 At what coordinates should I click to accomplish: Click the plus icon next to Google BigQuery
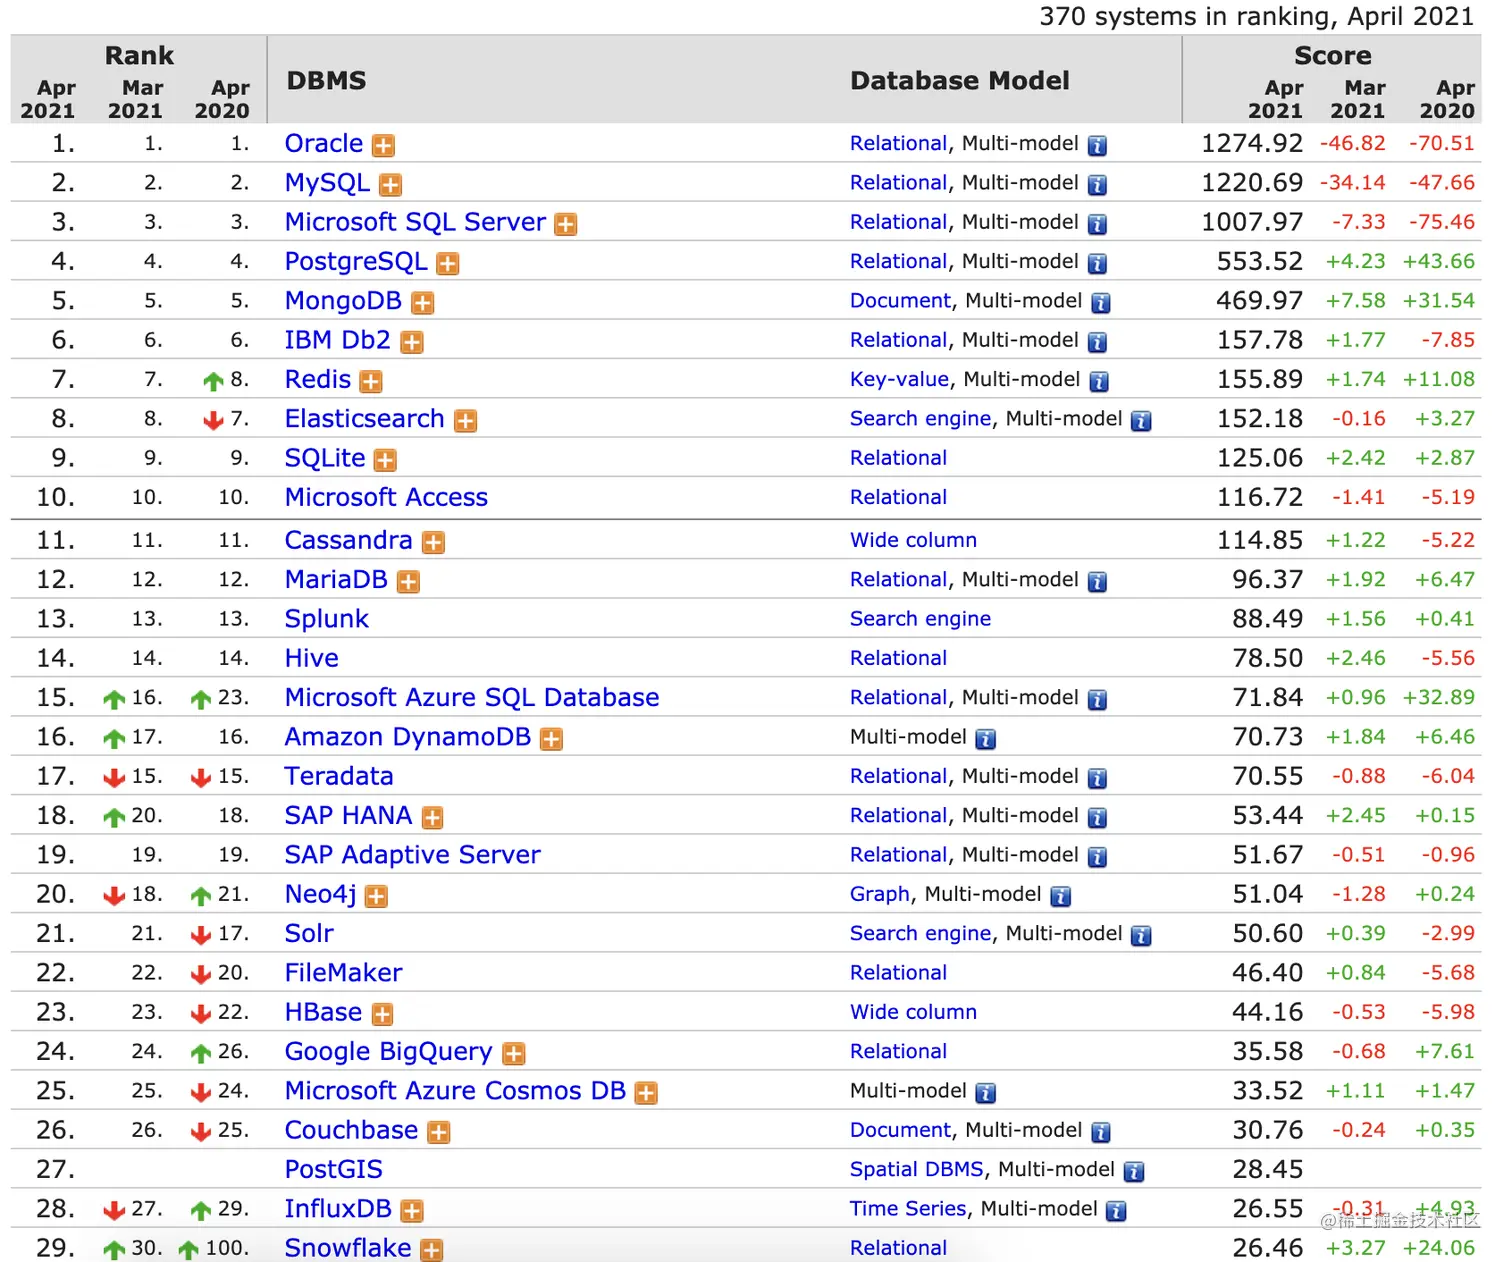point(513,1054)
